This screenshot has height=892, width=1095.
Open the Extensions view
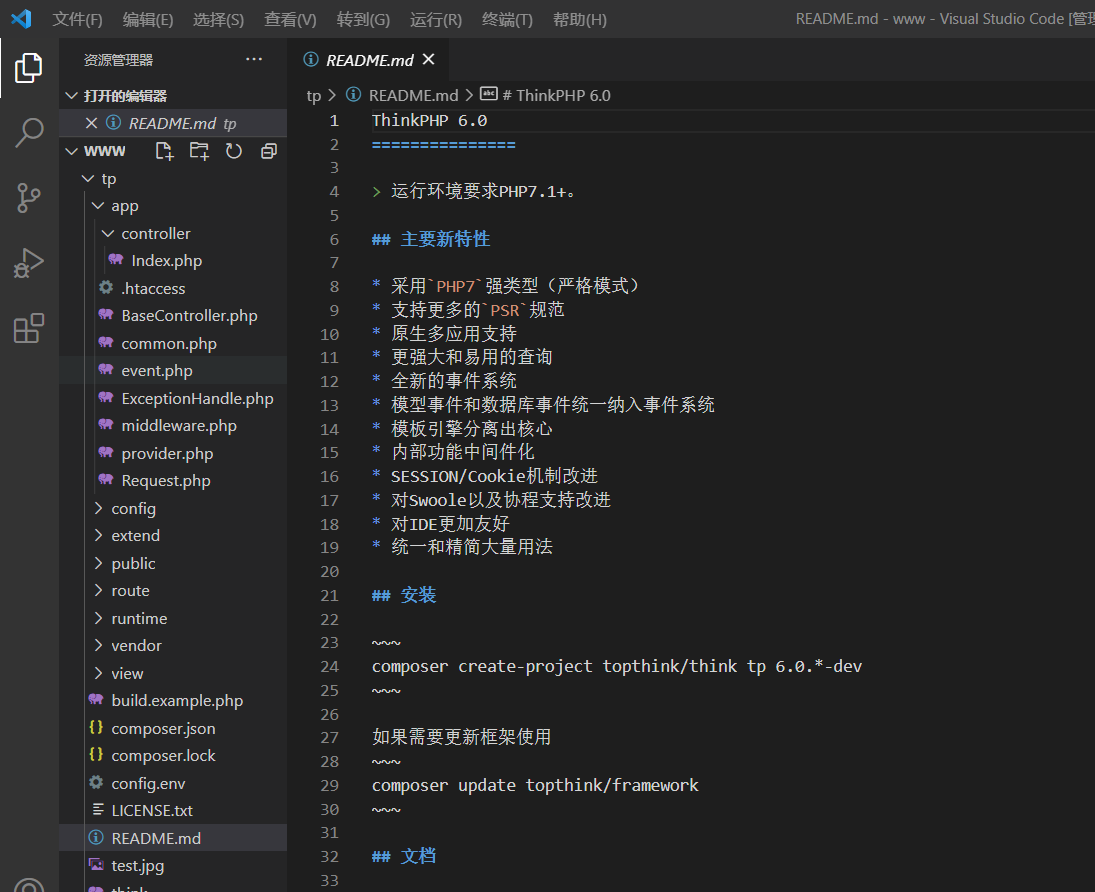pos(29,328)
